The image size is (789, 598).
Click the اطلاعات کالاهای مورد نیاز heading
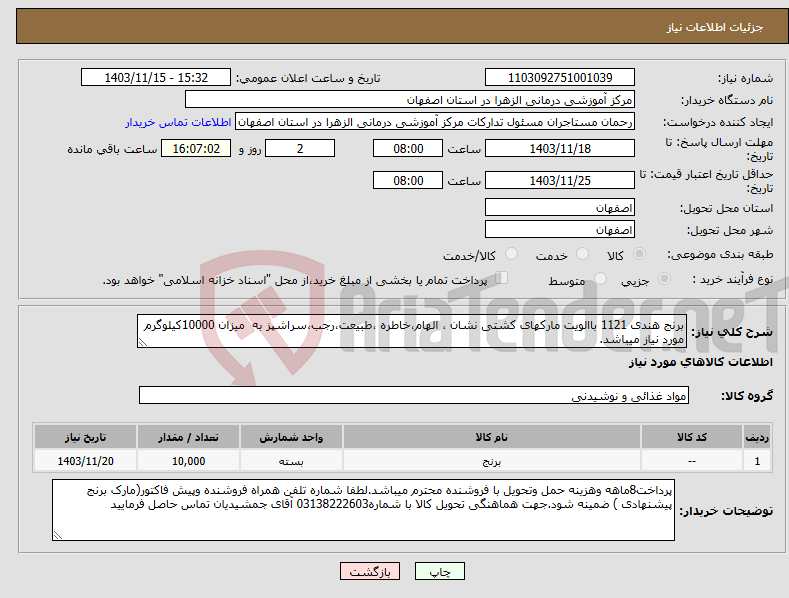[x=700, y=362]
